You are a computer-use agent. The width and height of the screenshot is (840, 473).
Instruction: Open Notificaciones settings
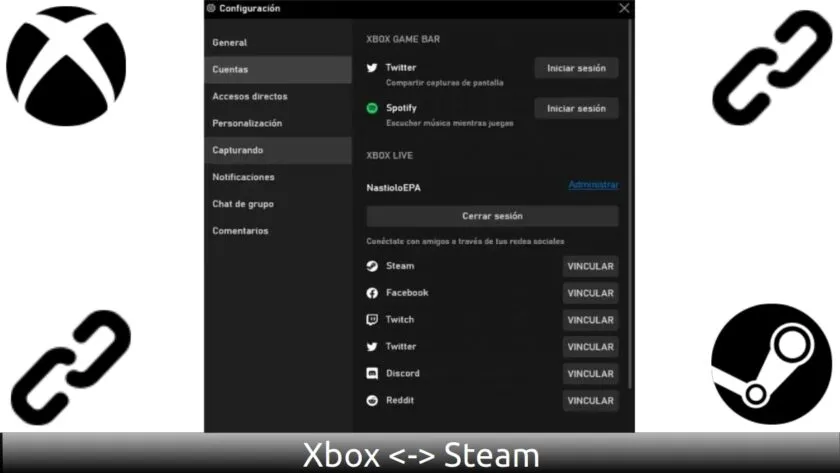click(278, 177)
